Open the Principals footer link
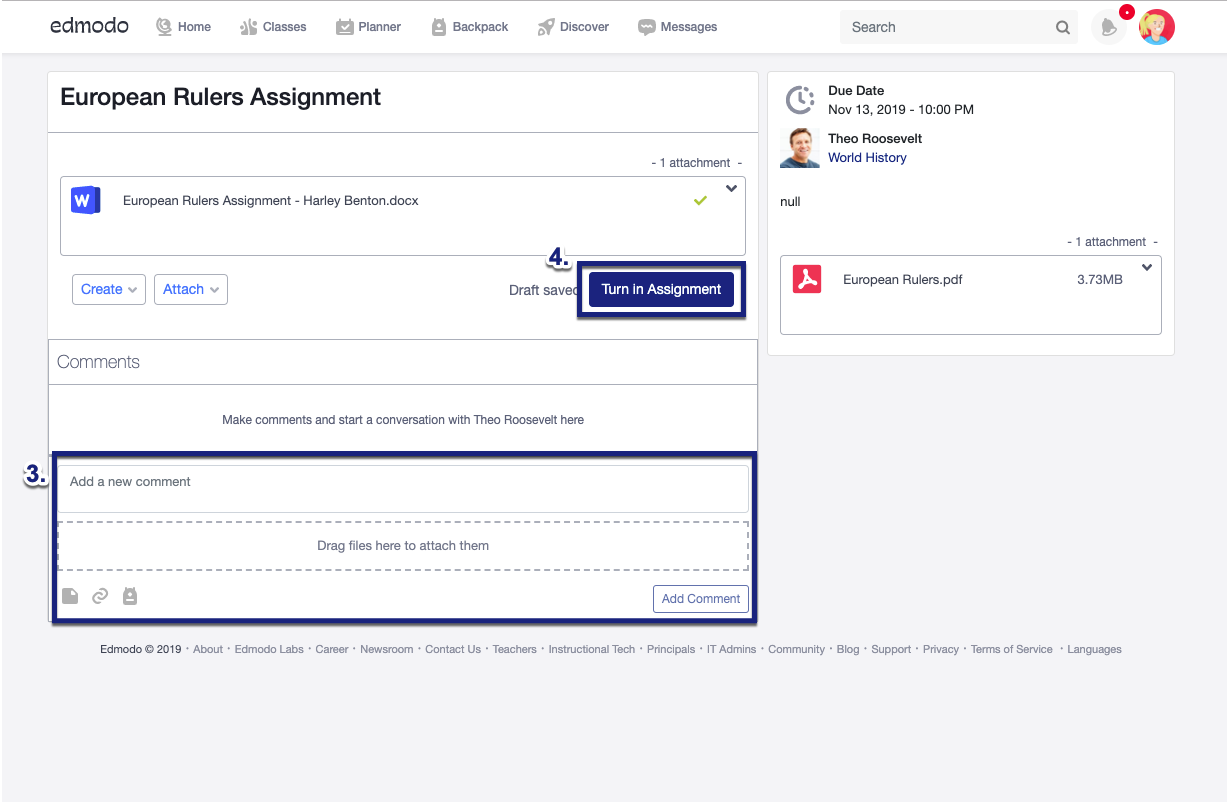 click(671, 649)
